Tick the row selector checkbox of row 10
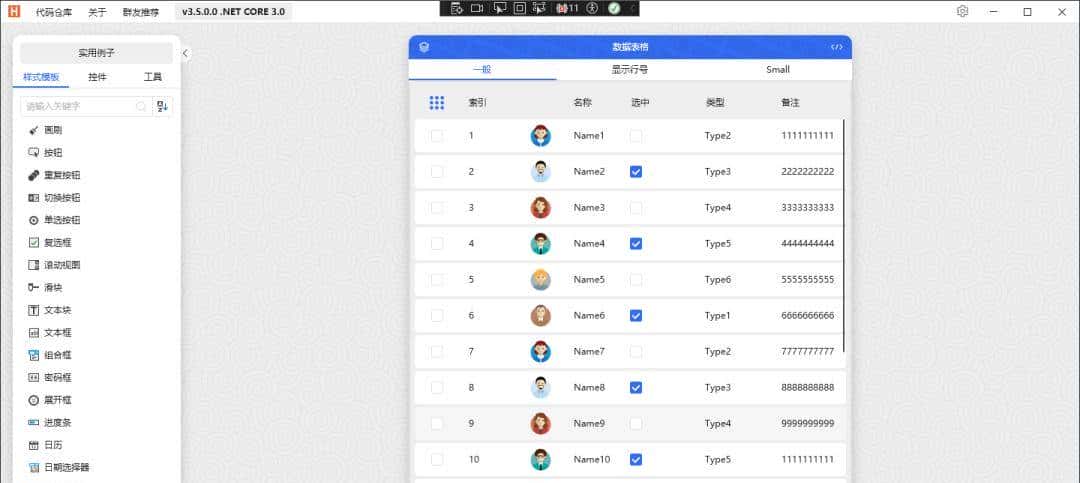The width and height of the screenshot is (1080, 483). pos(437,459)
